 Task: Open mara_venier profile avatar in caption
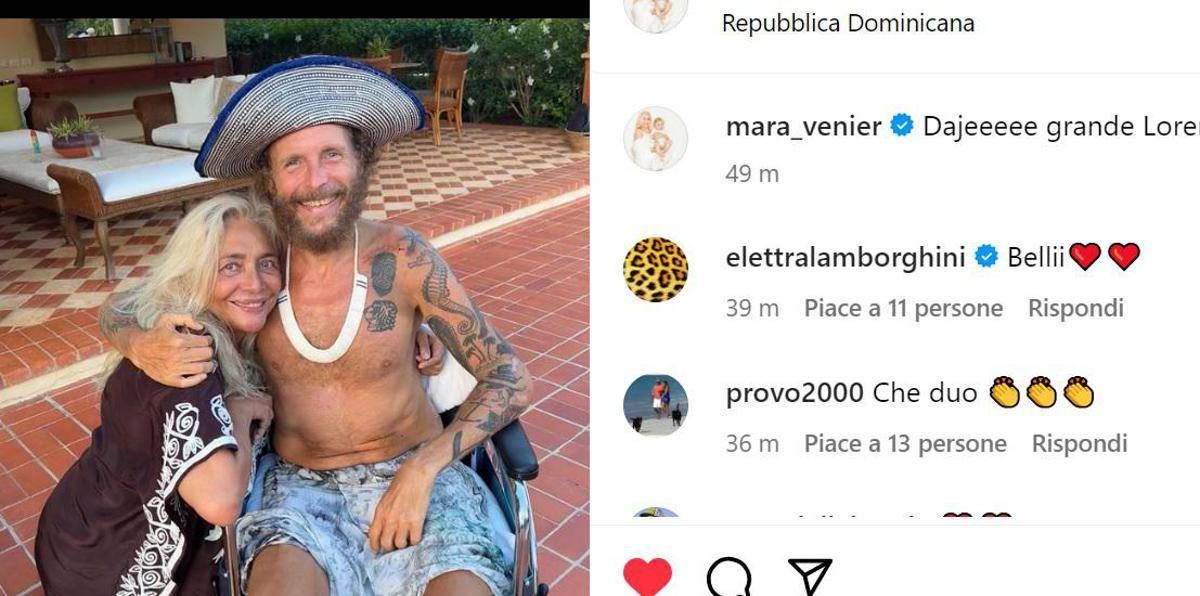point(656,138)
